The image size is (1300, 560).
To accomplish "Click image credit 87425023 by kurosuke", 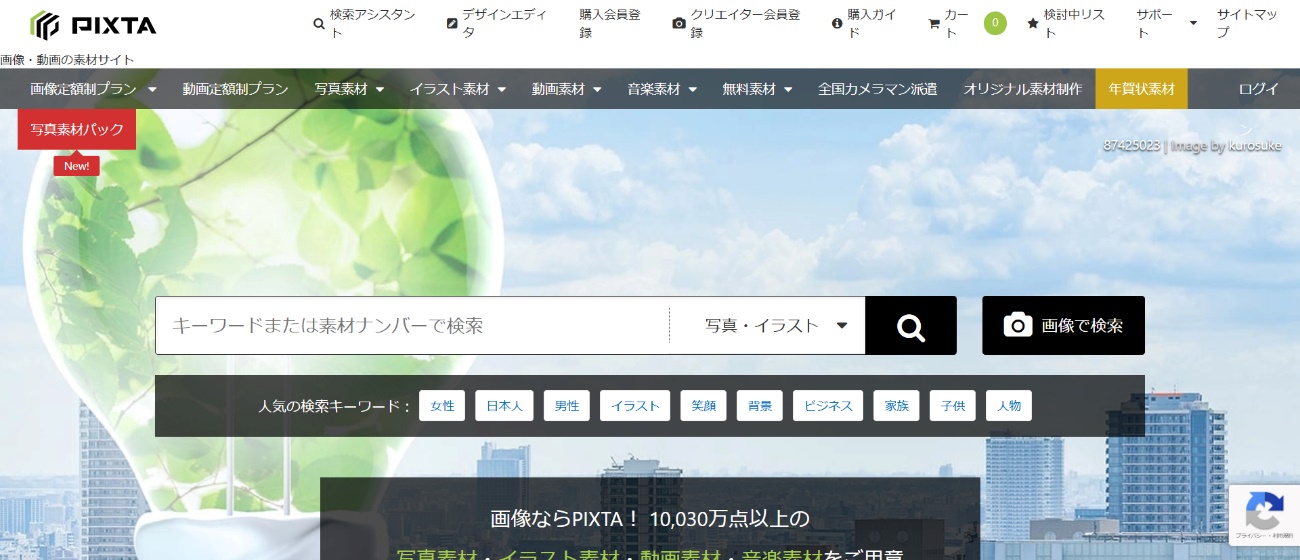I will (1192, 146).
